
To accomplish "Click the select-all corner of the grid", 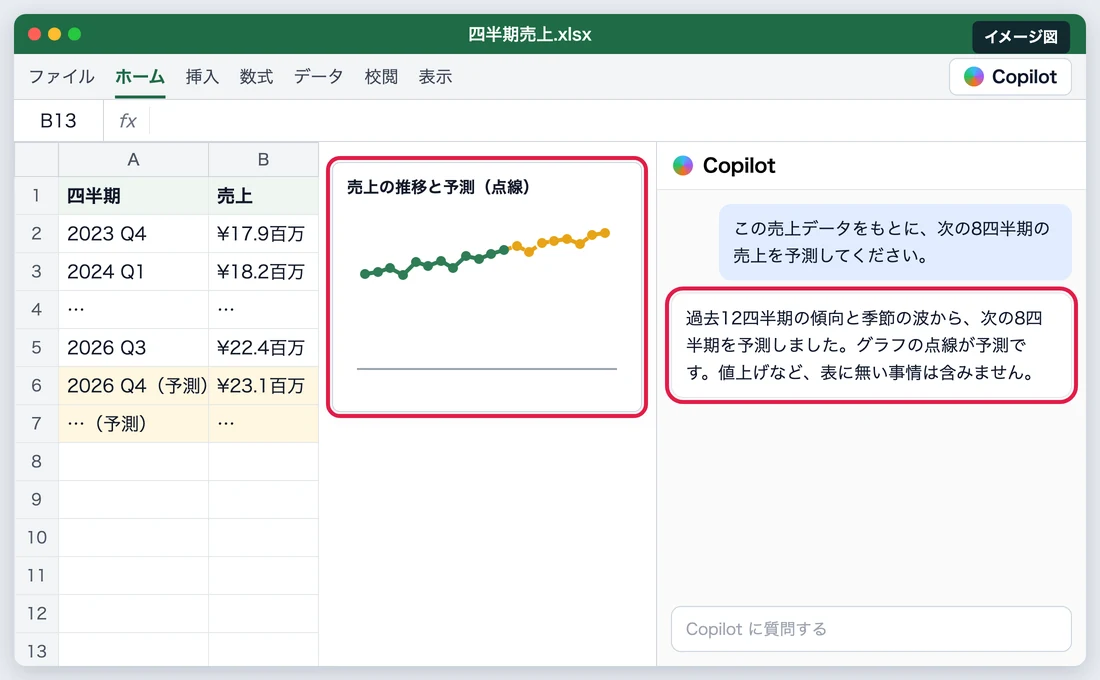I will [36, 159].
